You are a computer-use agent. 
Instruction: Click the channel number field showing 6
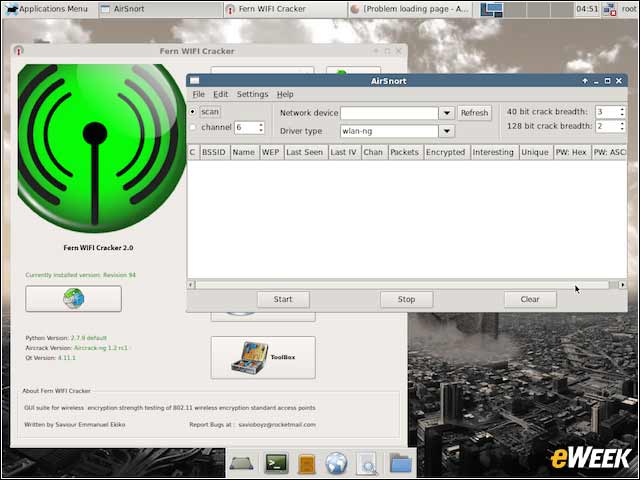[246, 128]
